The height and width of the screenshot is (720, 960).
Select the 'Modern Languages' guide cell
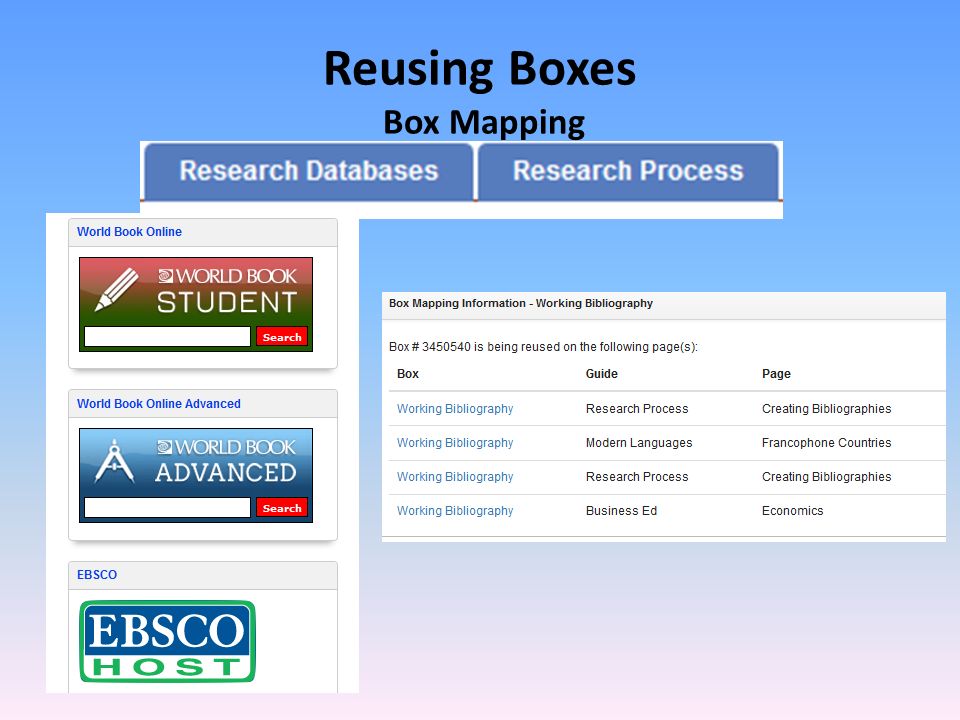tap(639, 443)
